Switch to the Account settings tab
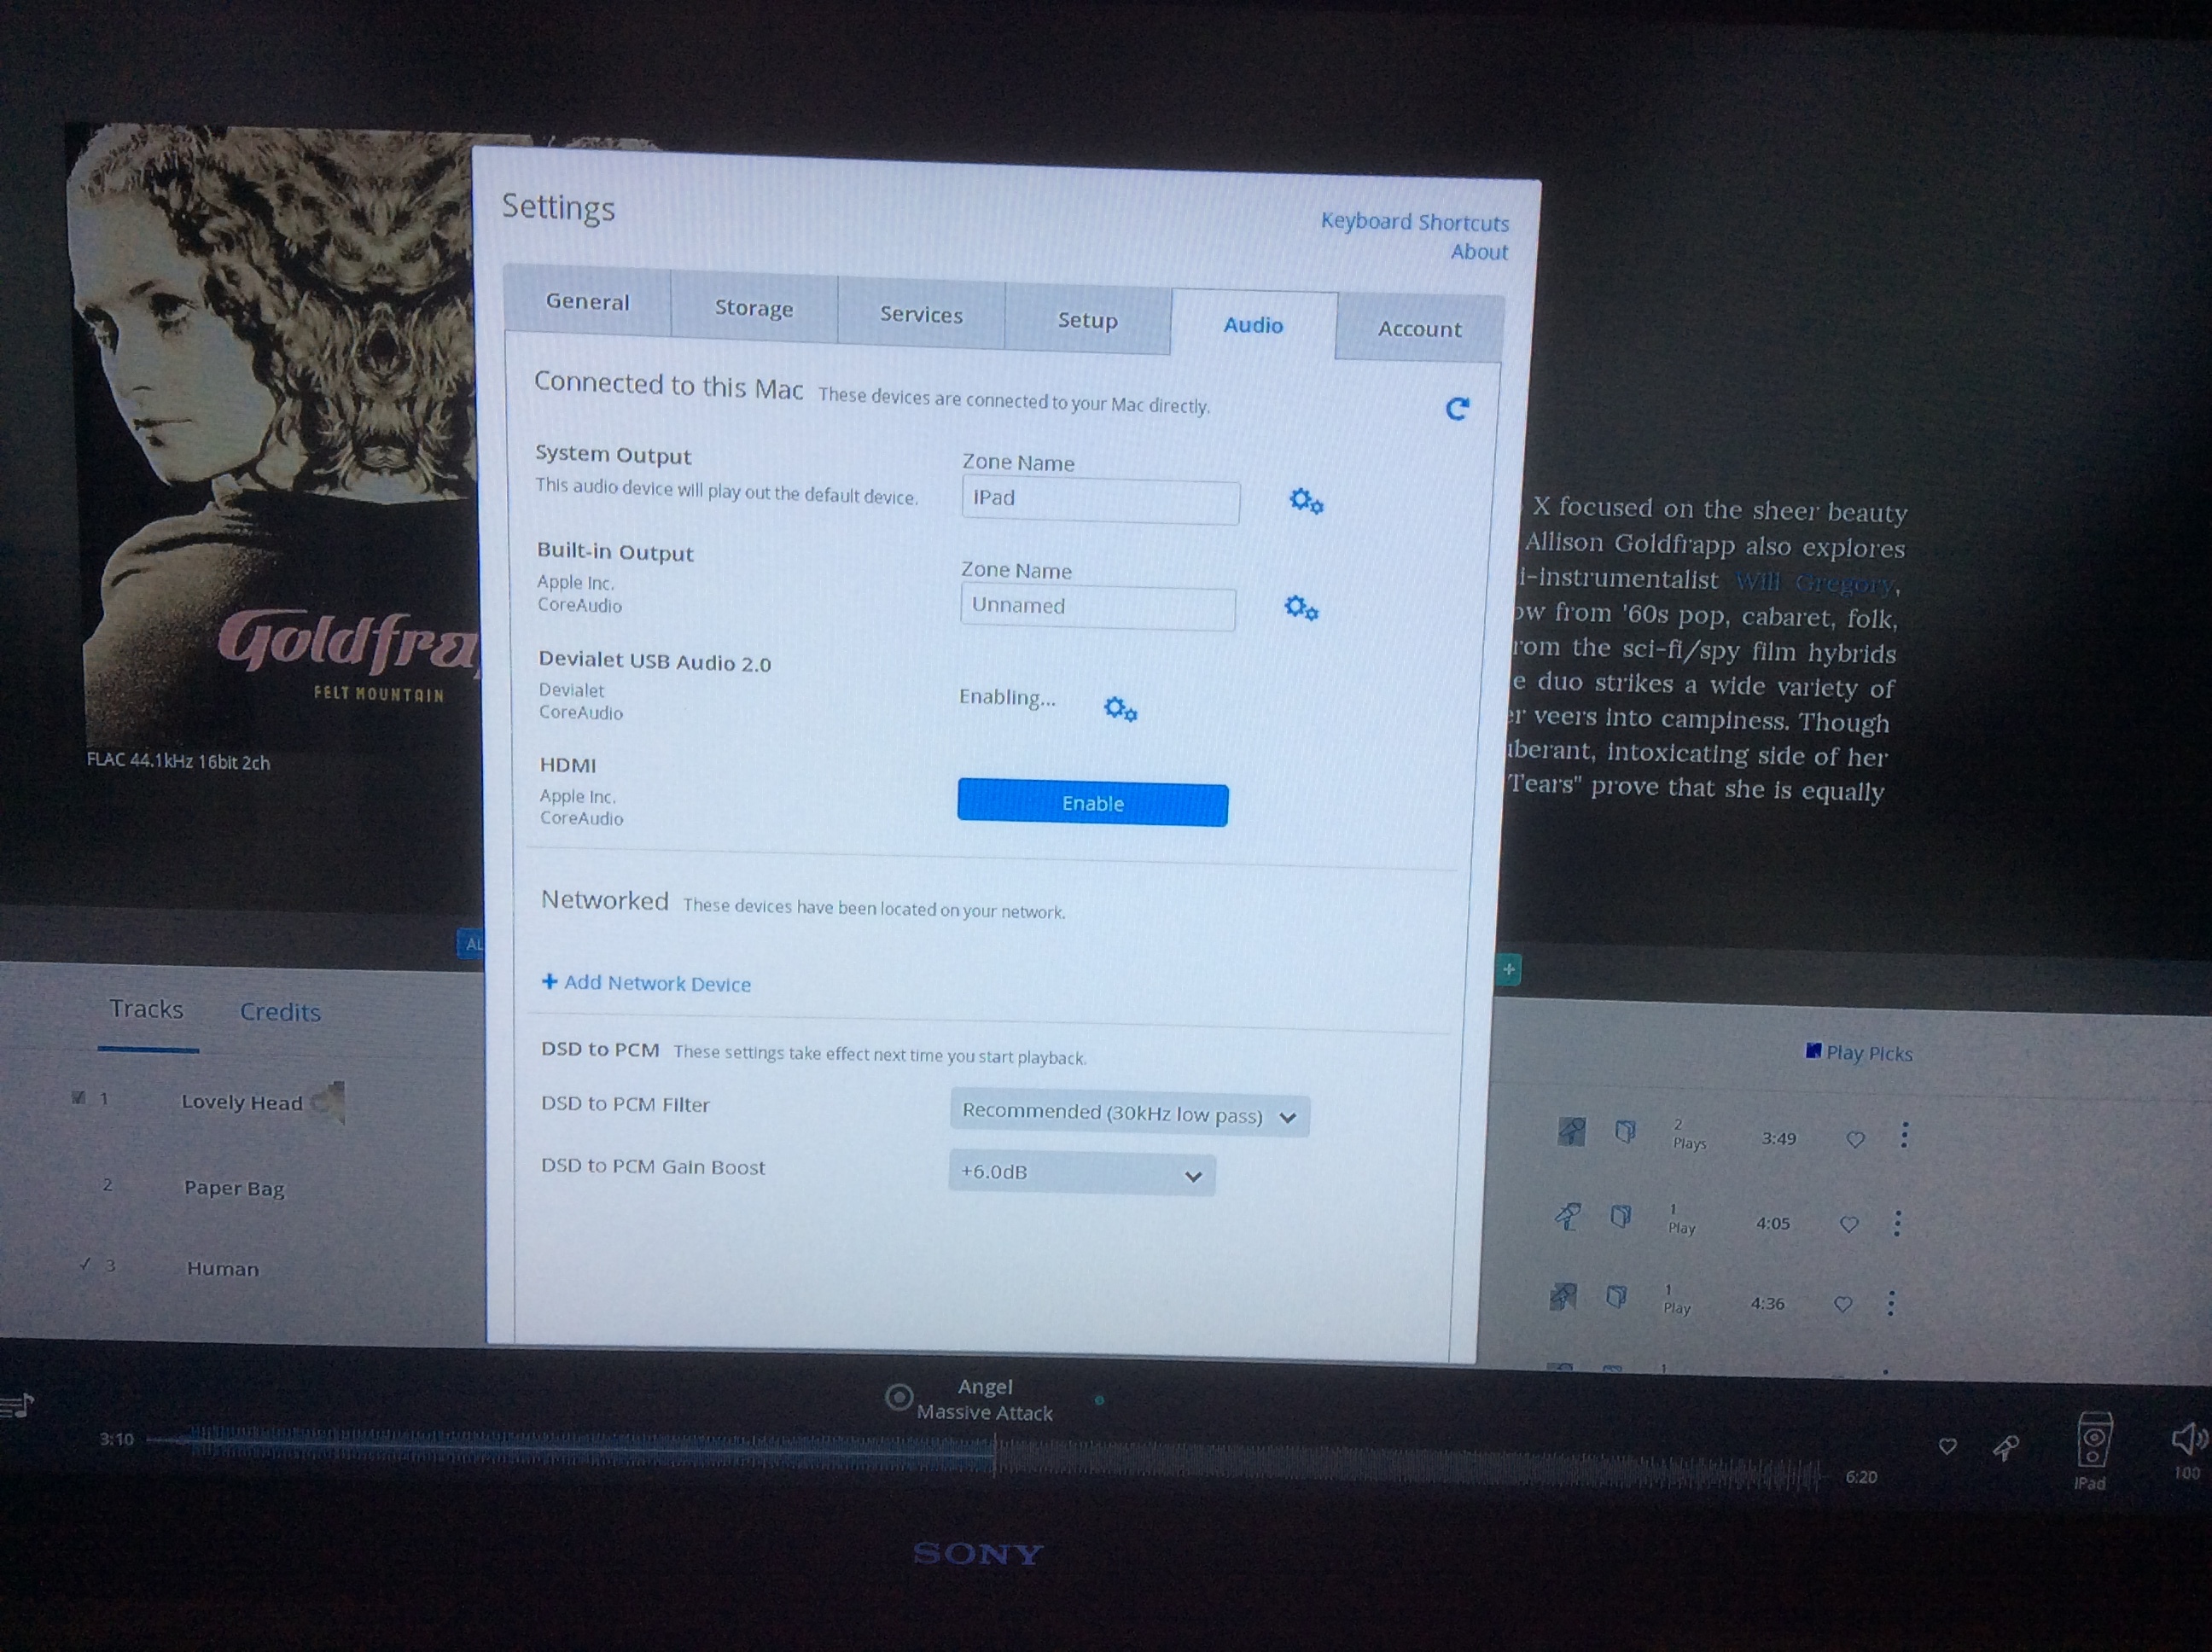This screenshot has width=2212, height=1652. (x=1419, y=329)
